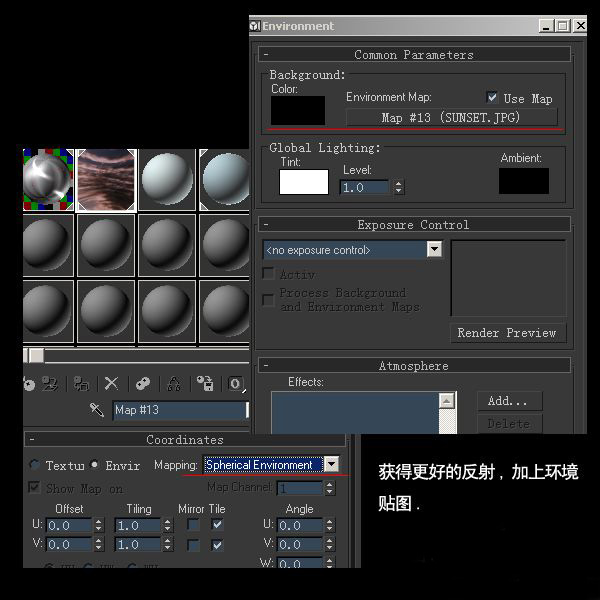Screen dimensions: 600x600
Task: Click the eyedropper pick-material icon
Action: [97, 410]
